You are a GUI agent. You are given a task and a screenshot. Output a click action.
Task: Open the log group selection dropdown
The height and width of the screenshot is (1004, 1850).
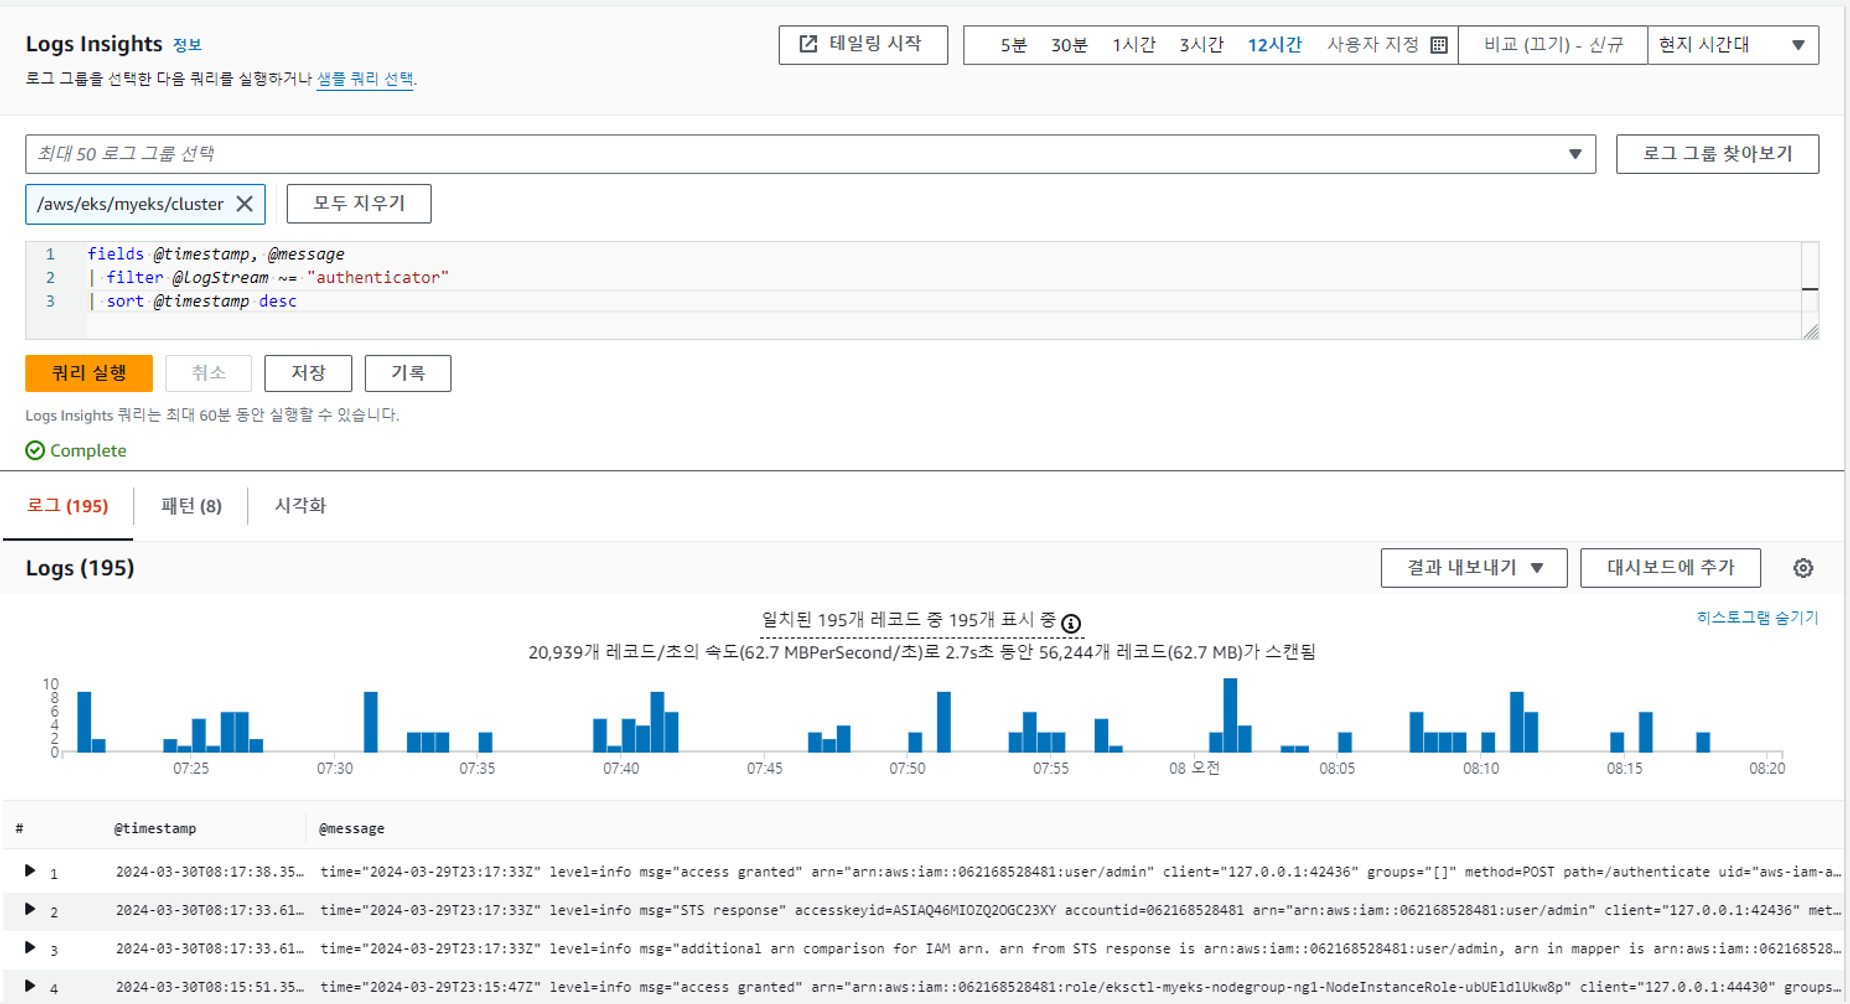(x=810, y=154)
